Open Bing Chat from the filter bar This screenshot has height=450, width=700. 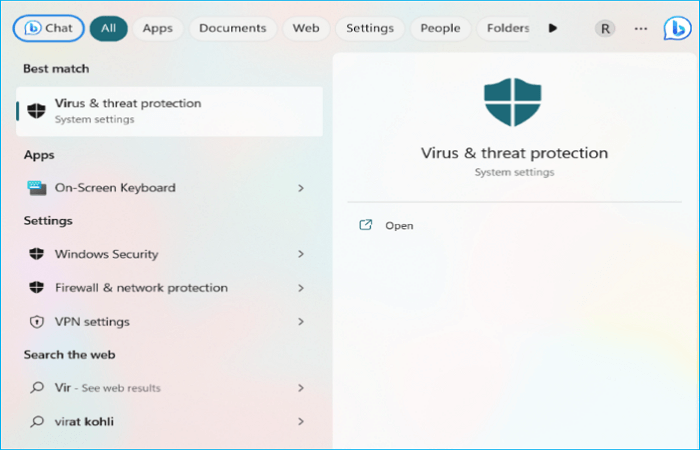coord(48,28)
